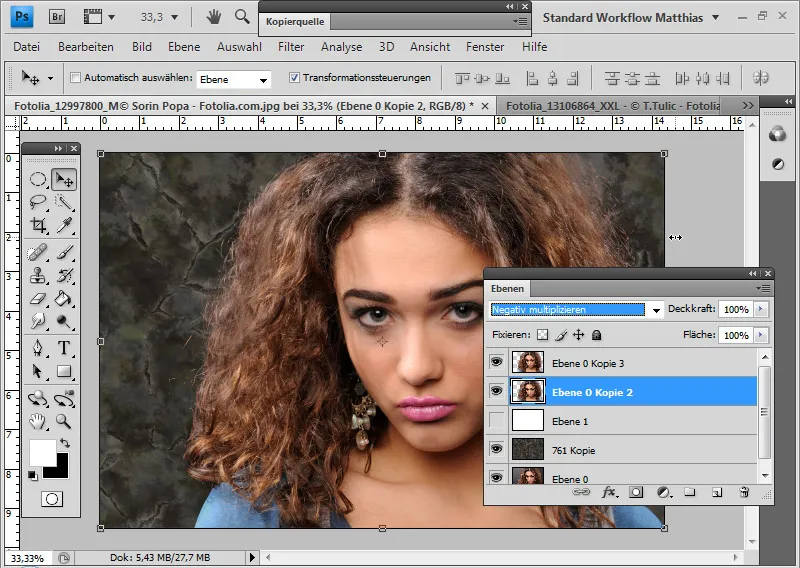Image resolution: width=800 pixels, height=568 pixels.
Task: Create new fill or adjustment layer
Action: click(664, 492)
